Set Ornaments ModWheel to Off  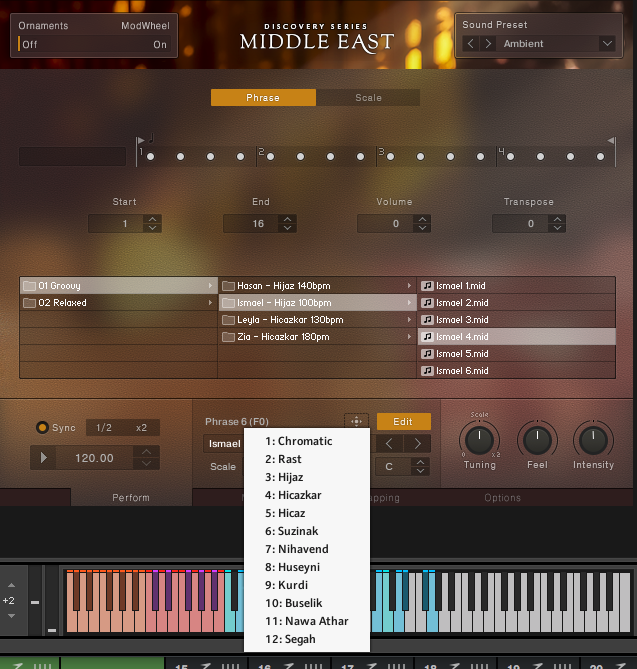click(29, 44)
